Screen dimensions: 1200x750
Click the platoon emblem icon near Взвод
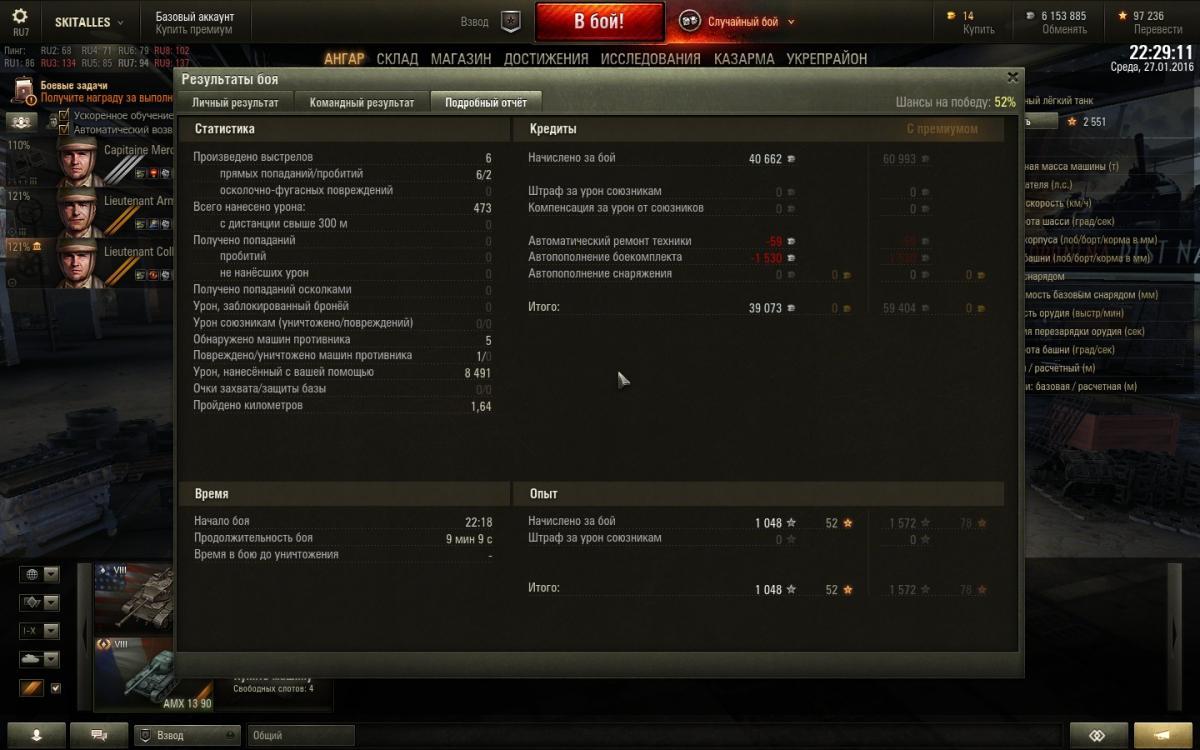click(x=511, y=21)
